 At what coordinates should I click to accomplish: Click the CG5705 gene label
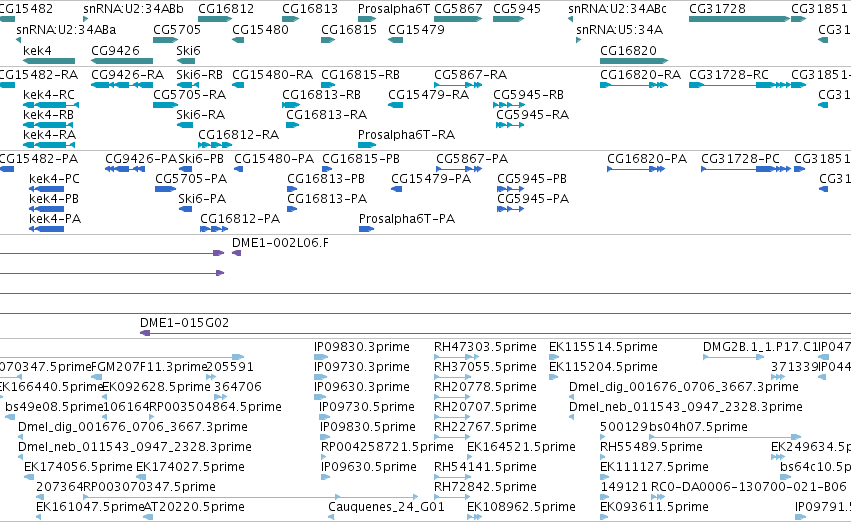[177, 30]
